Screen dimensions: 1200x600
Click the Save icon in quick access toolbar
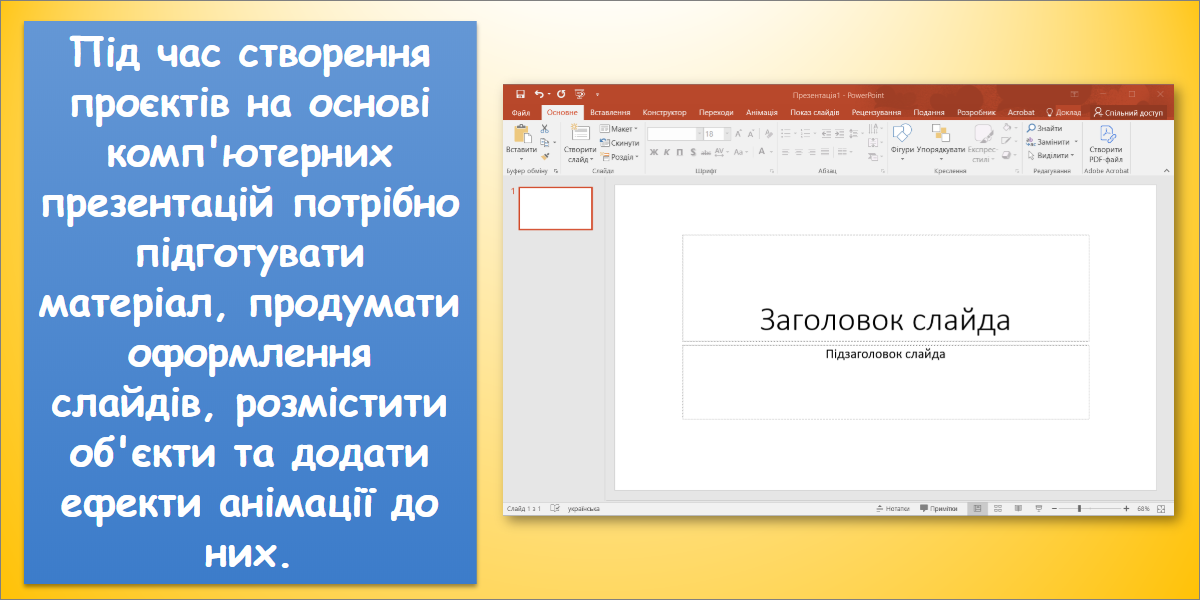click(x=519, y=94)
